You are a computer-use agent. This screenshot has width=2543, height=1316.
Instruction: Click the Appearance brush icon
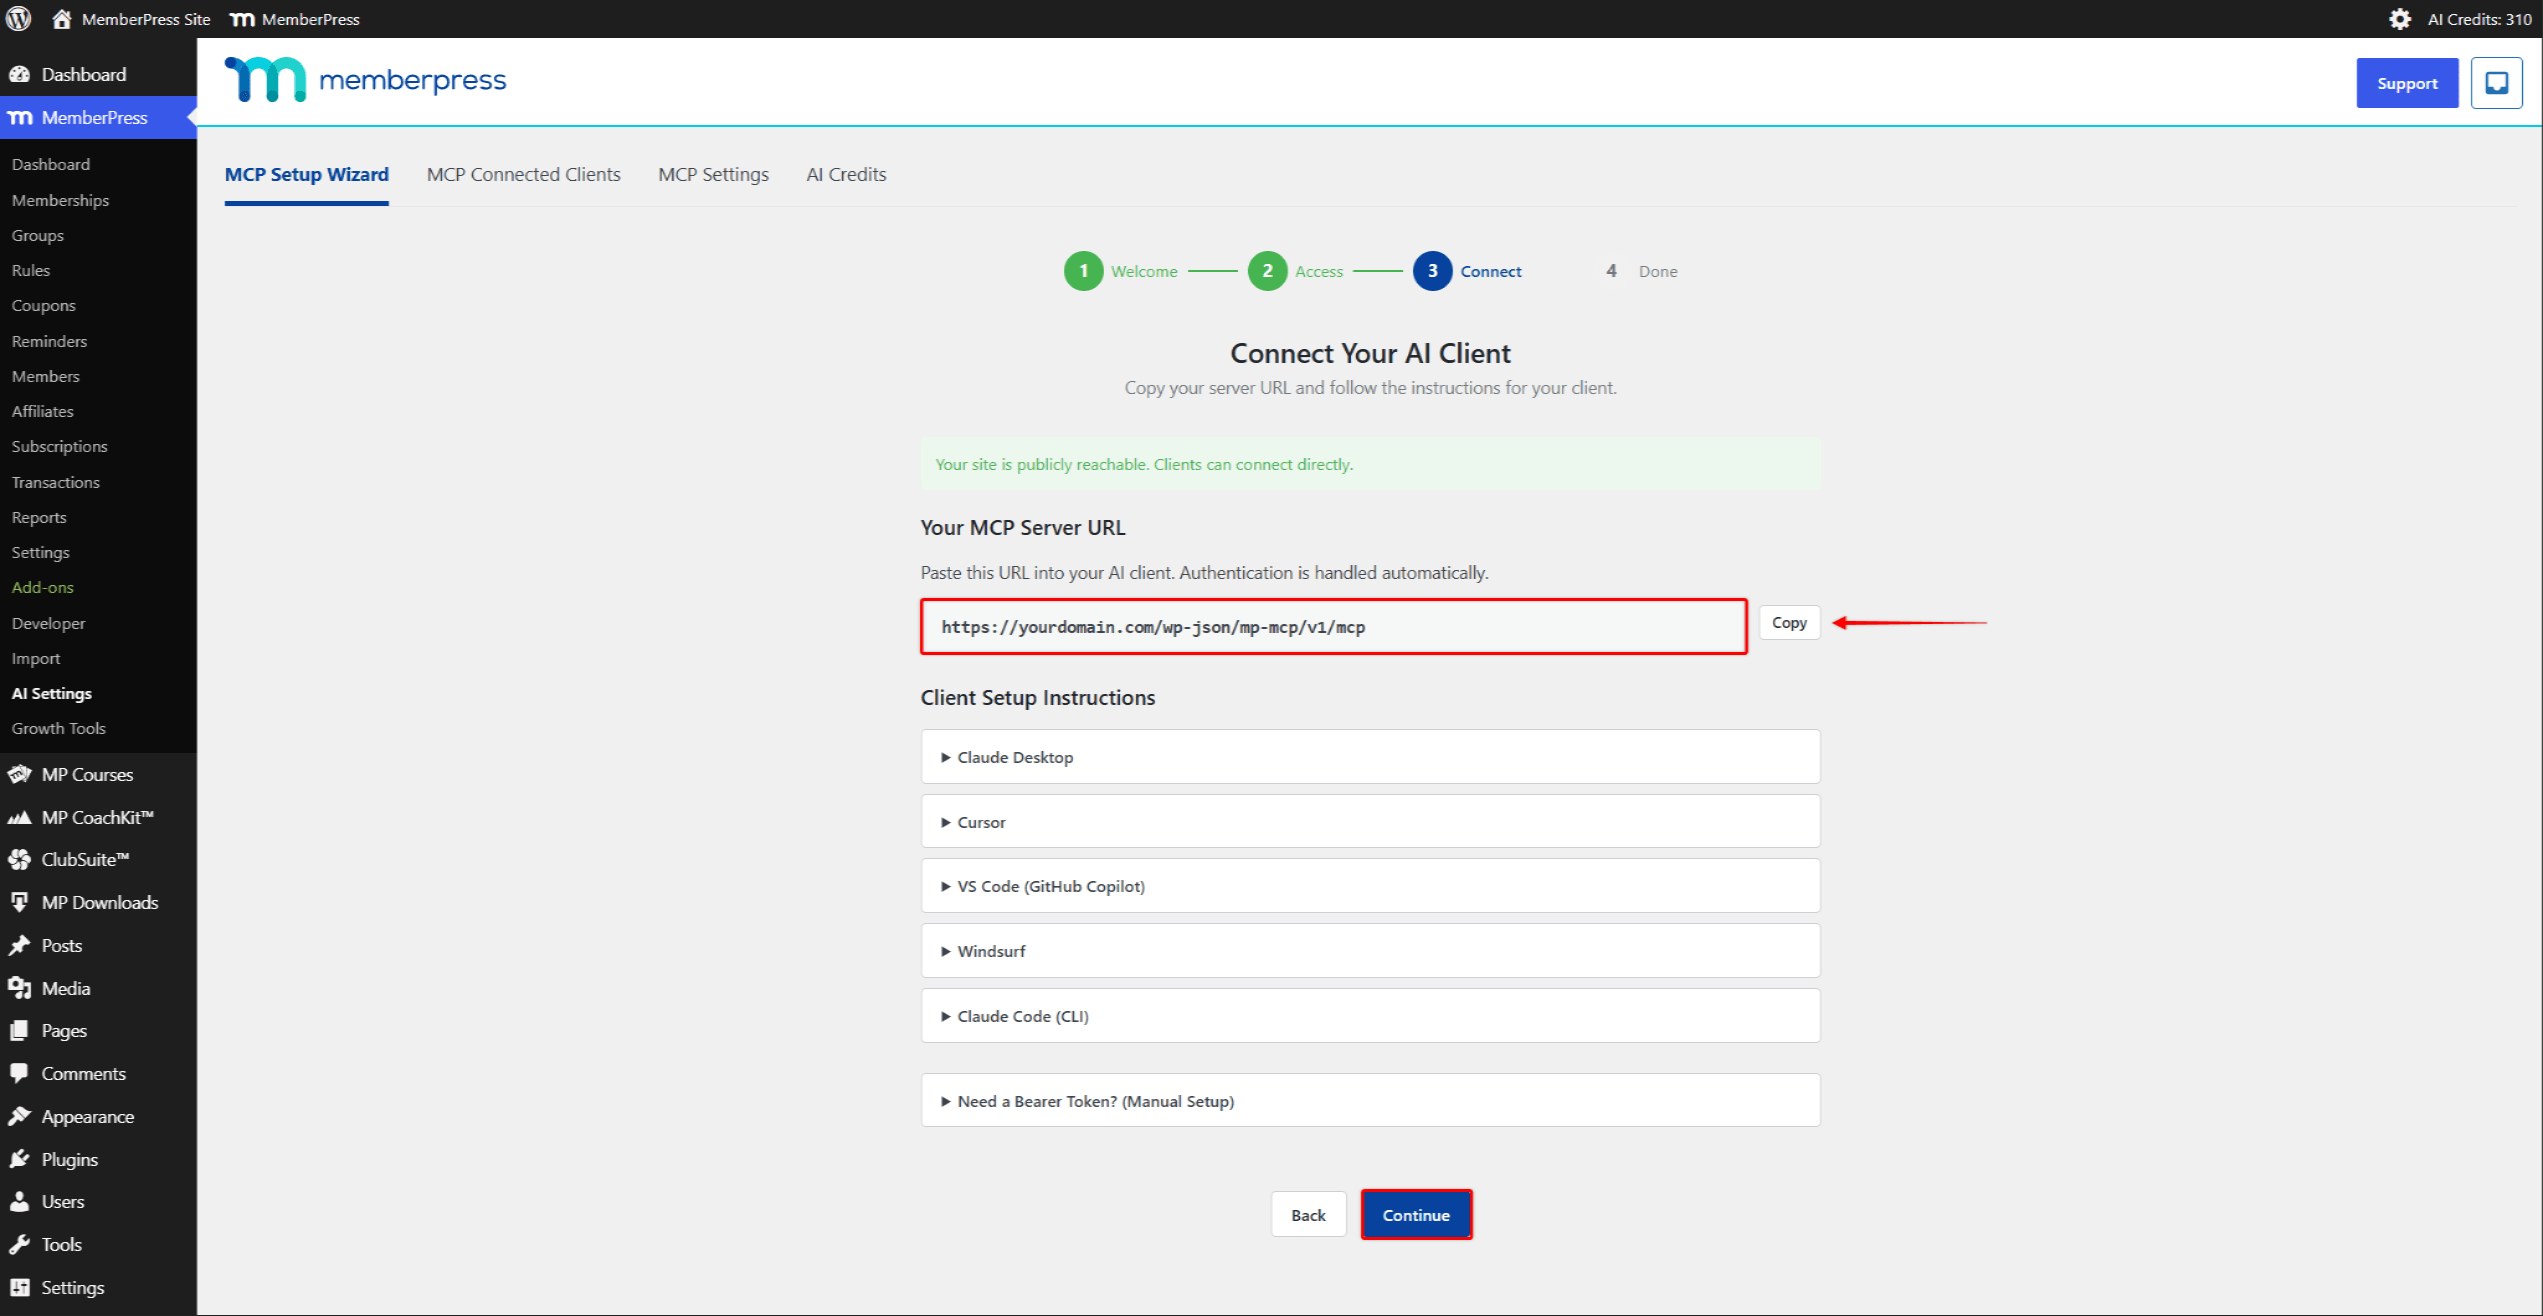point(19,1116)
